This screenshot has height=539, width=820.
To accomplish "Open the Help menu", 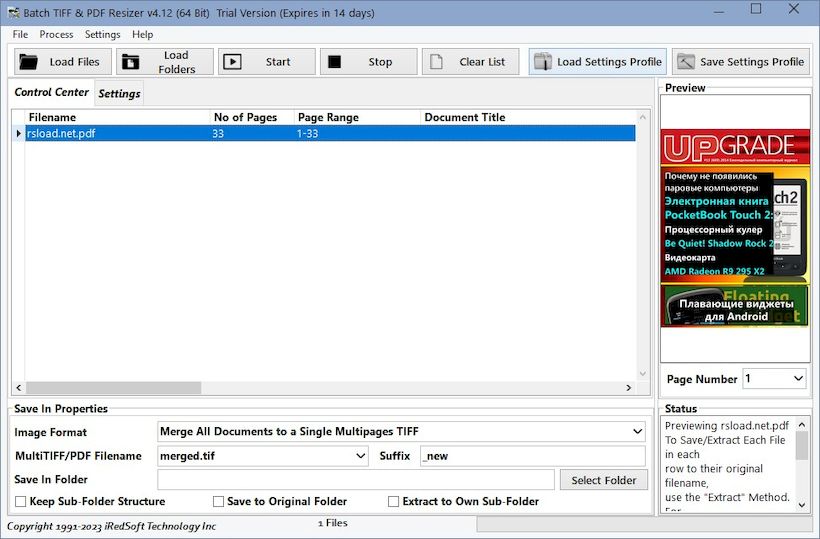I will [x=142, y=35].
